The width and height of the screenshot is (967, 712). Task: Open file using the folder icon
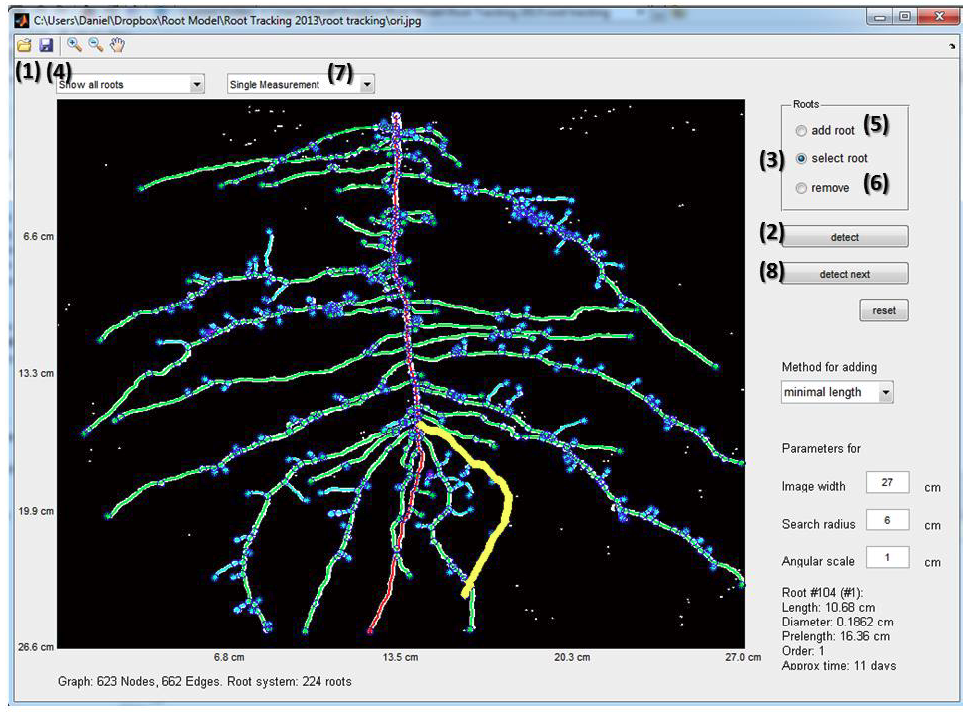[x=24, y=45]
